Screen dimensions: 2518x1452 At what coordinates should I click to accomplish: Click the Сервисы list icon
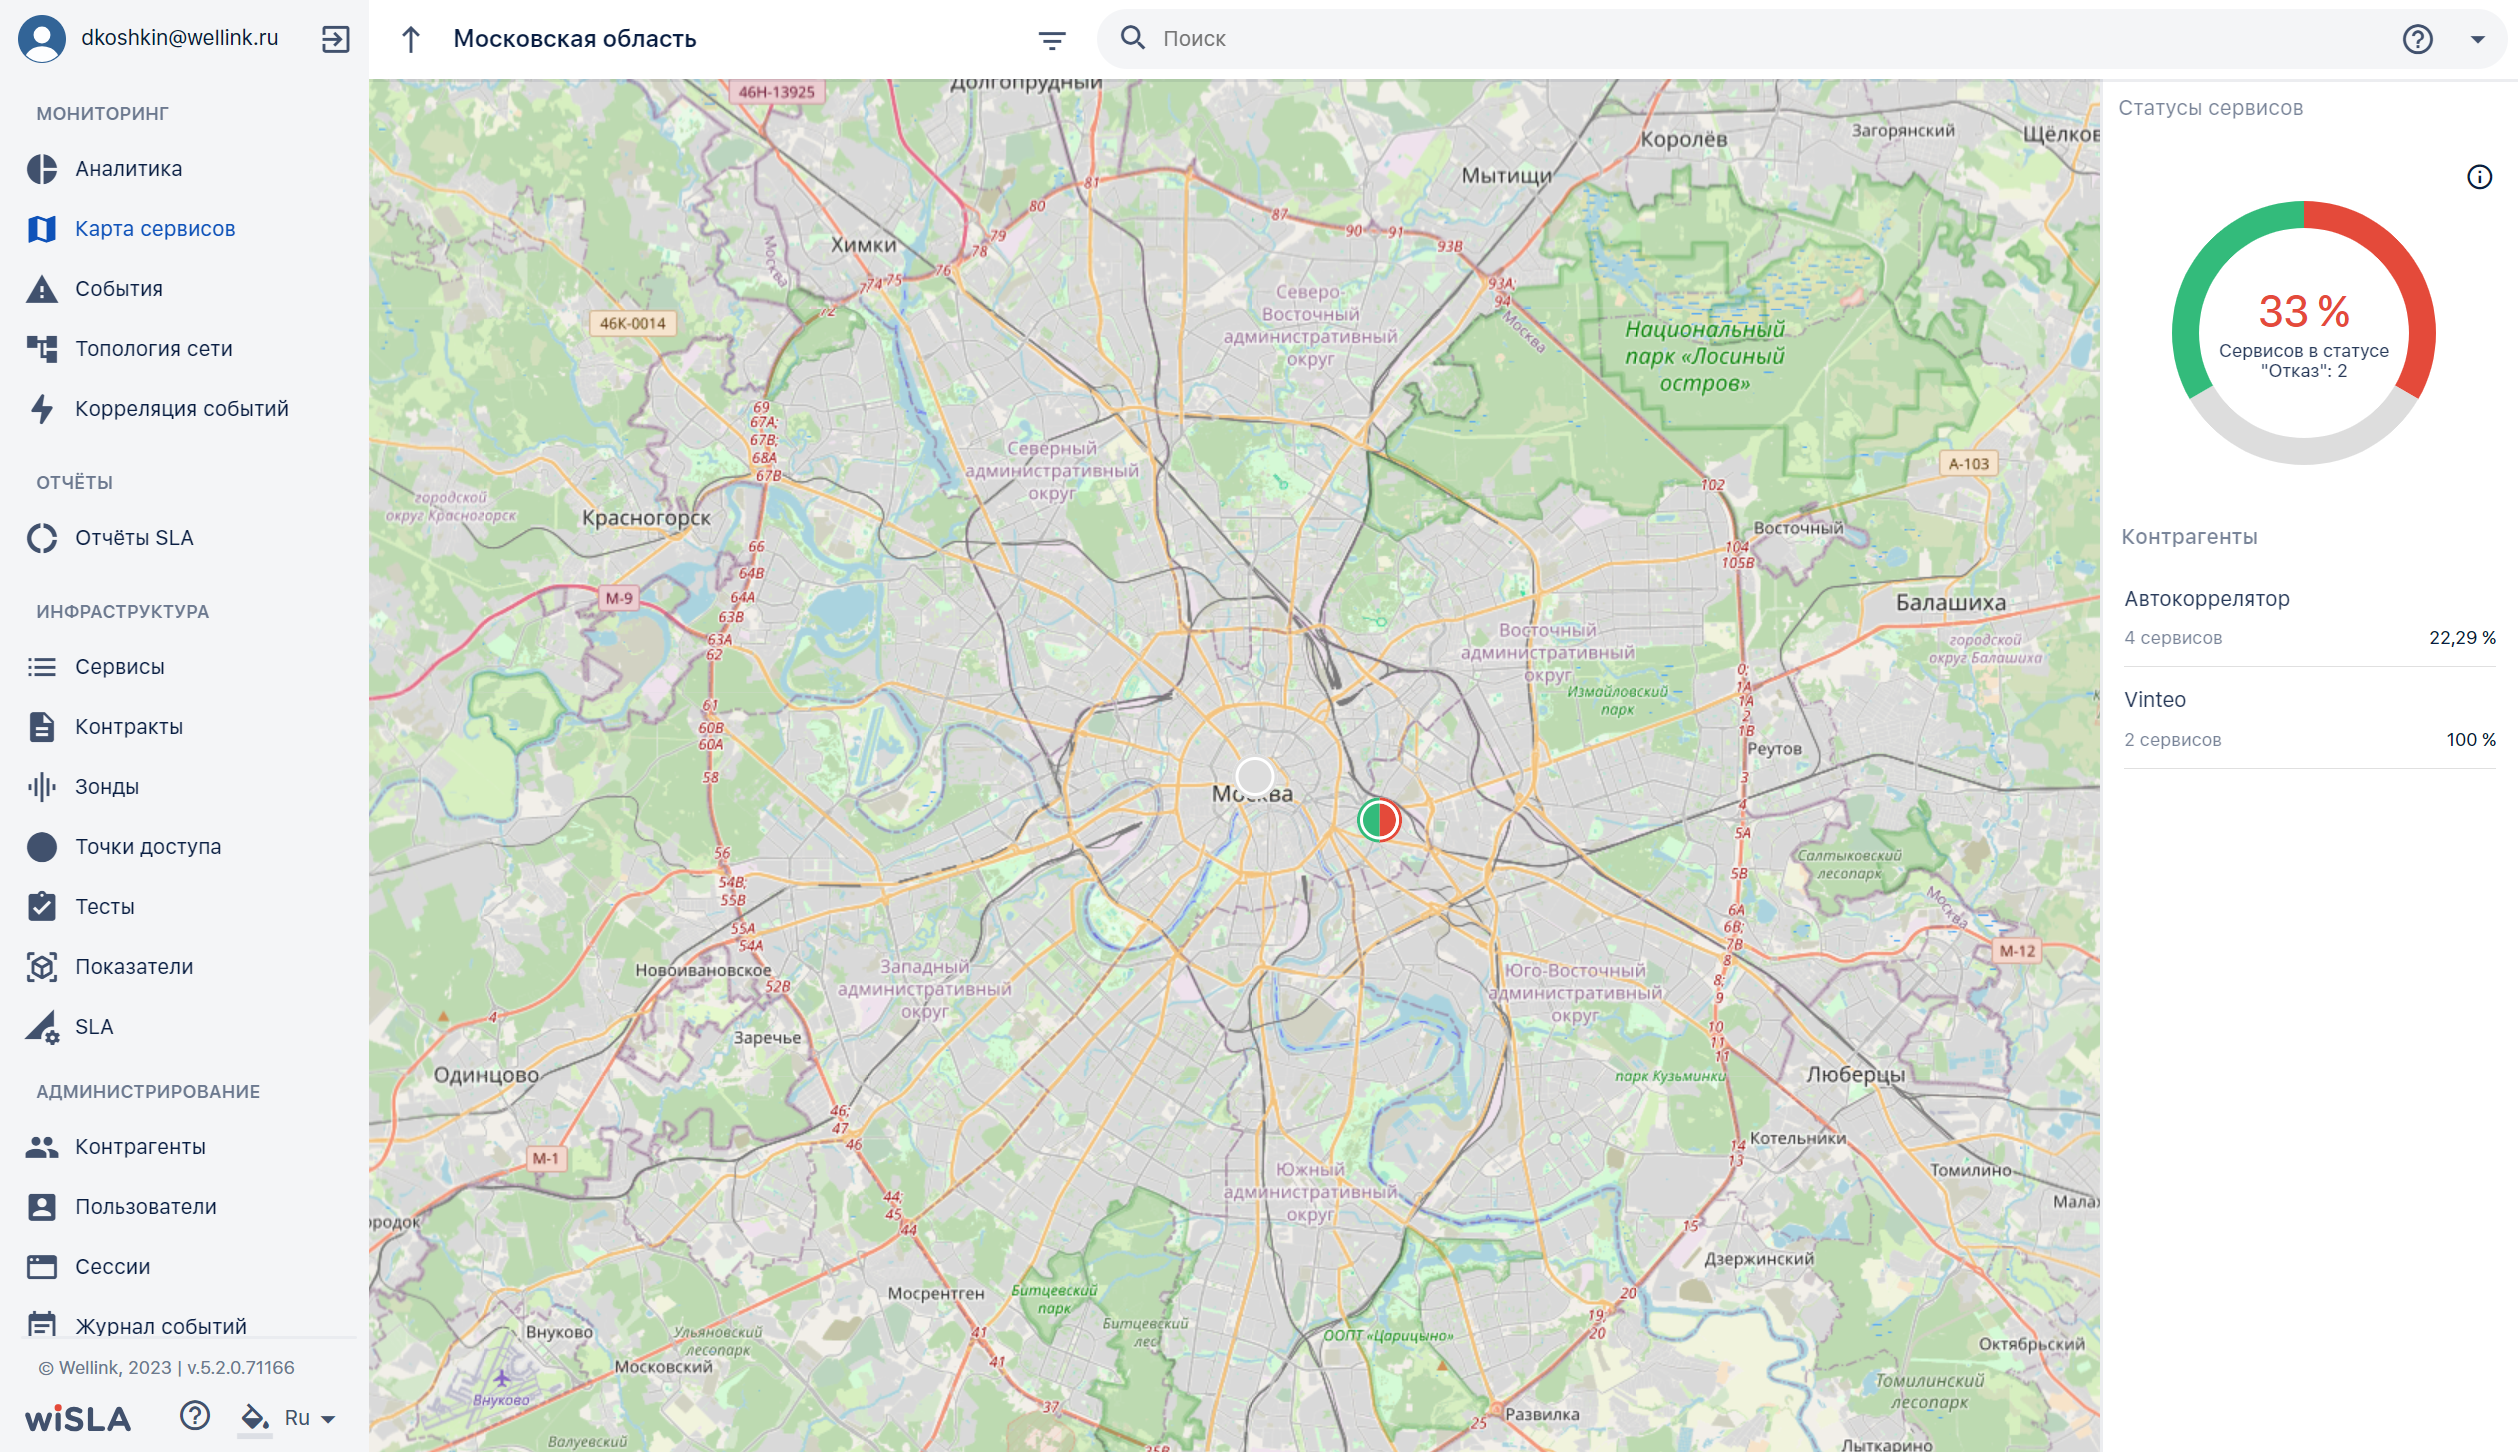tap(42, 667)
